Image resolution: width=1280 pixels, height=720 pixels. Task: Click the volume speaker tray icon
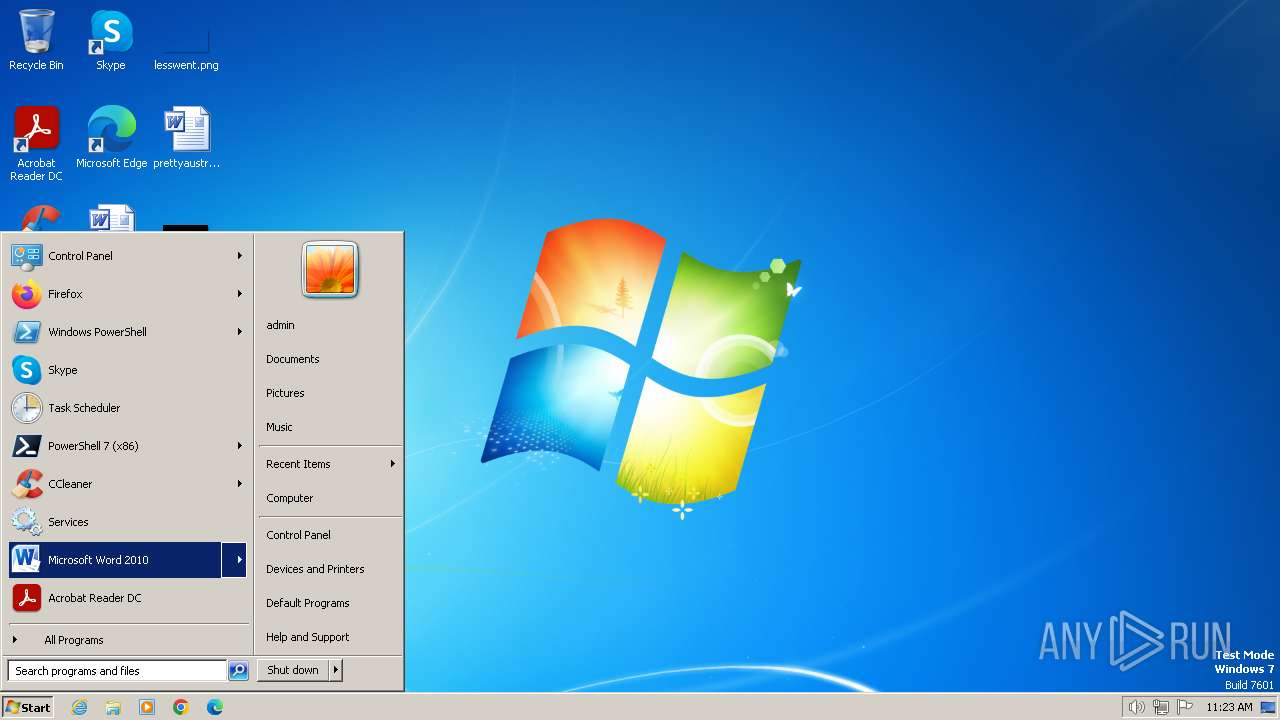point(1136,707)
